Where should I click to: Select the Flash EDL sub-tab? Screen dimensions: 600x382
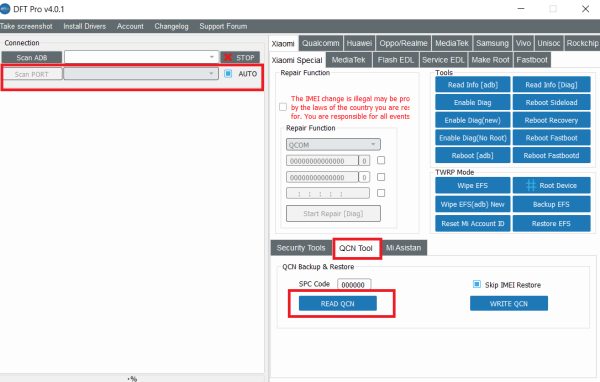(x=396, y=60)
